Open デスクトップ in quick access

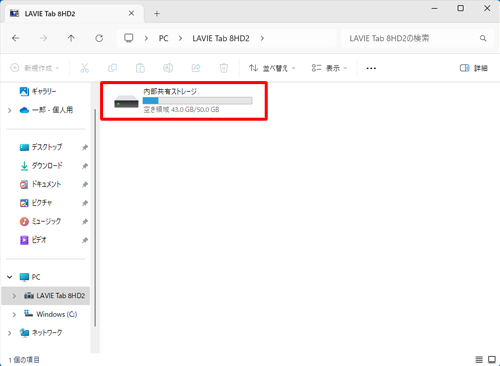[x=41, y=147]
